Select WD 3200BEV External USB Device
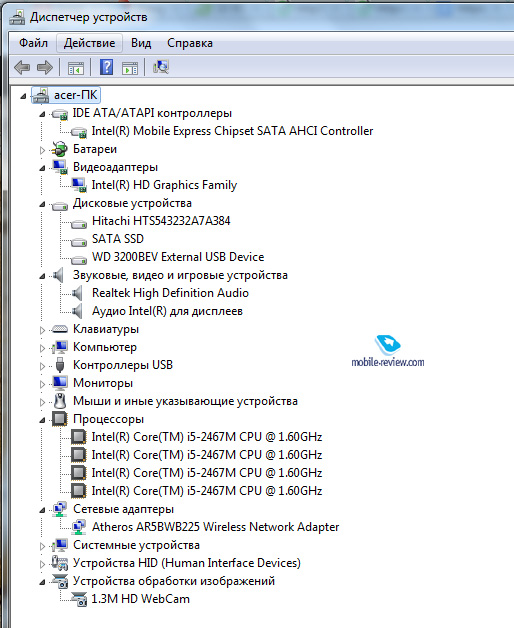514x628 pixels. click(178, 257)
